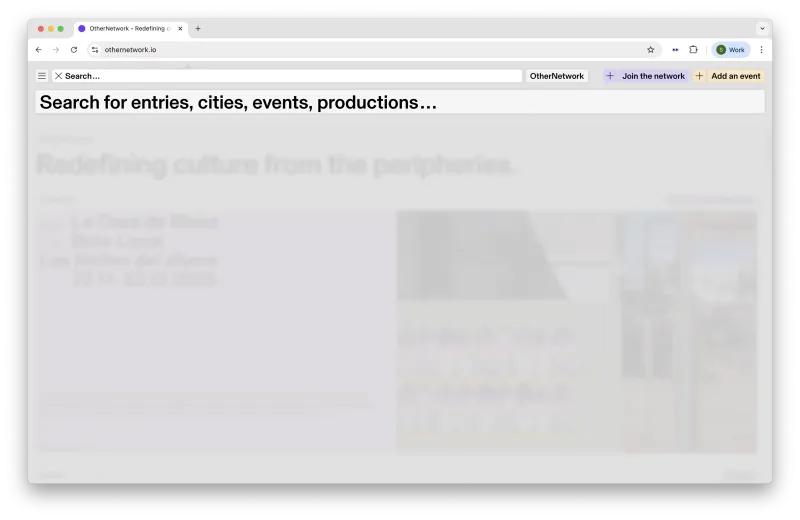Screen dimensions: 800x520
Task: Reload the othernetwork.io page
Action: [x=74, y=49]
